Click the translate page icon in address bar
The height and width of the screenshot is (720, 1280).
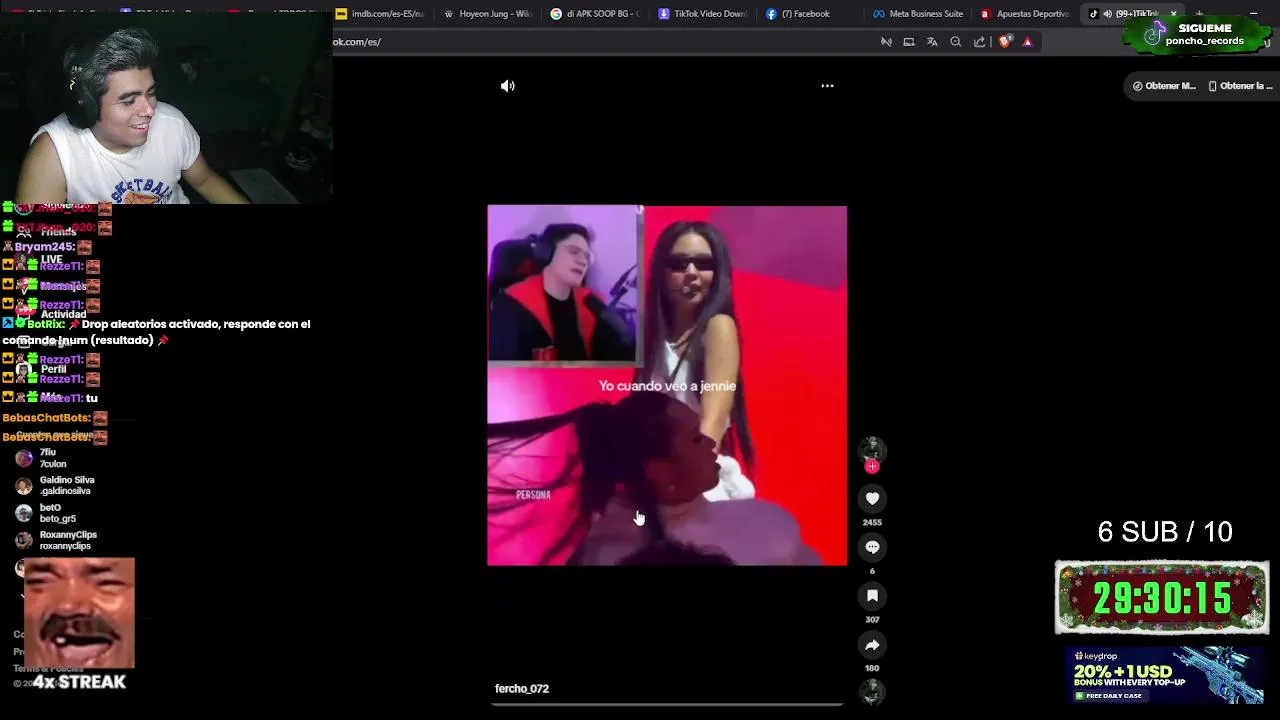coord(932,42)
